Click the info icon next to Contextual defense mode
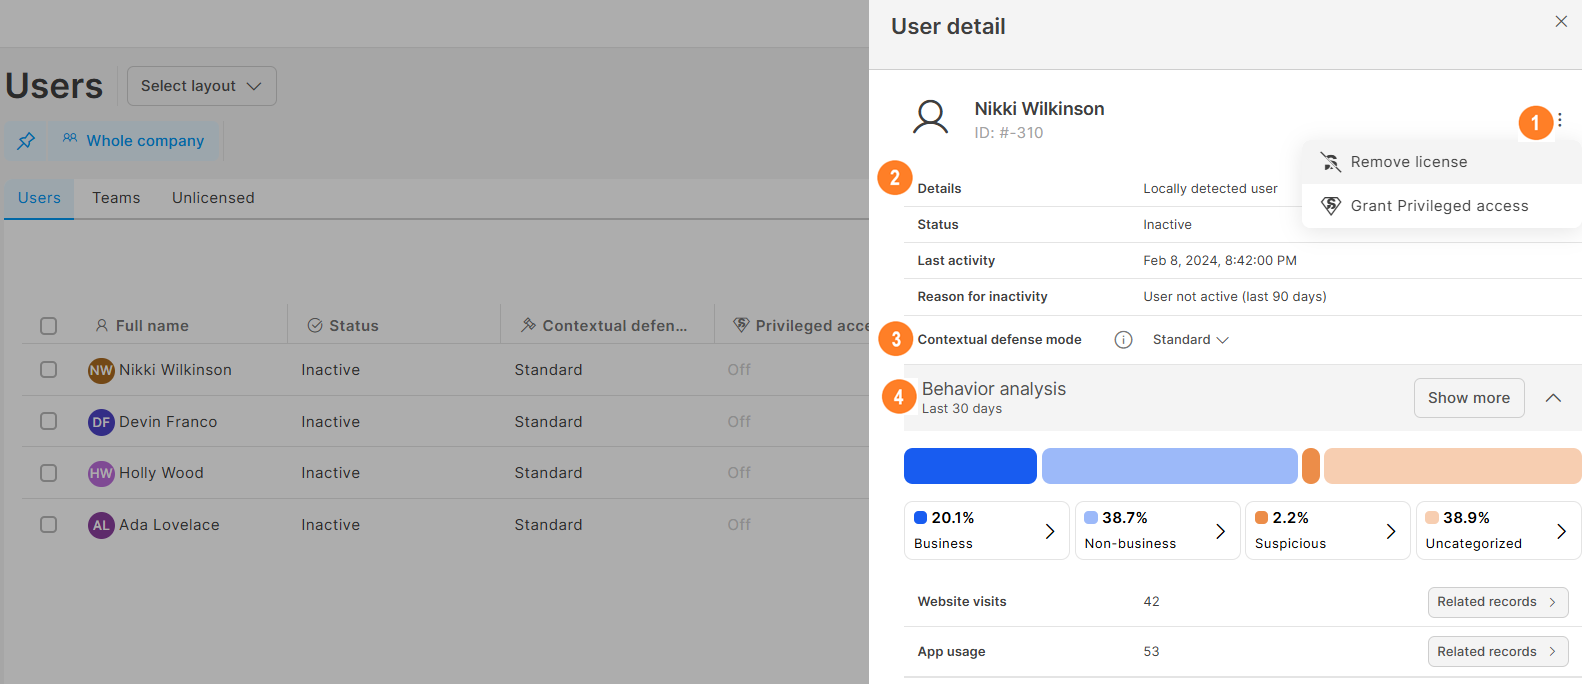1582x684 pixels. 1123,340
